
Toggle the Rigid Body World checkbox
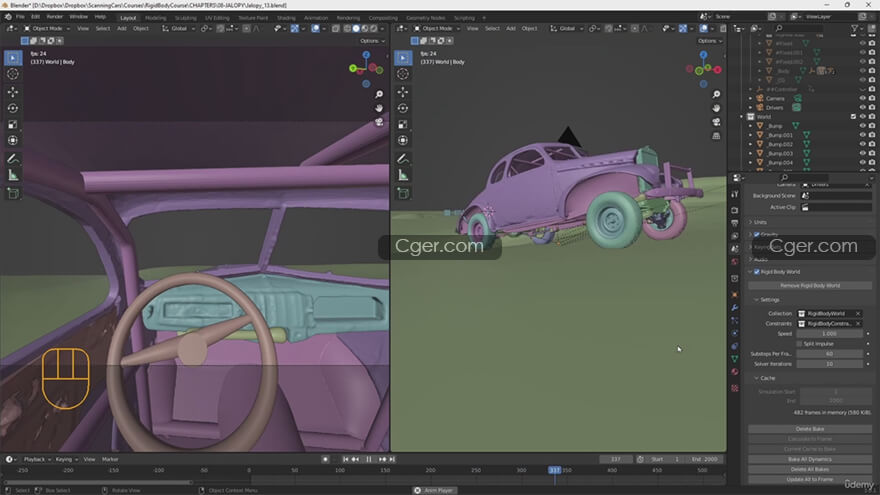(x=757, y=272)
